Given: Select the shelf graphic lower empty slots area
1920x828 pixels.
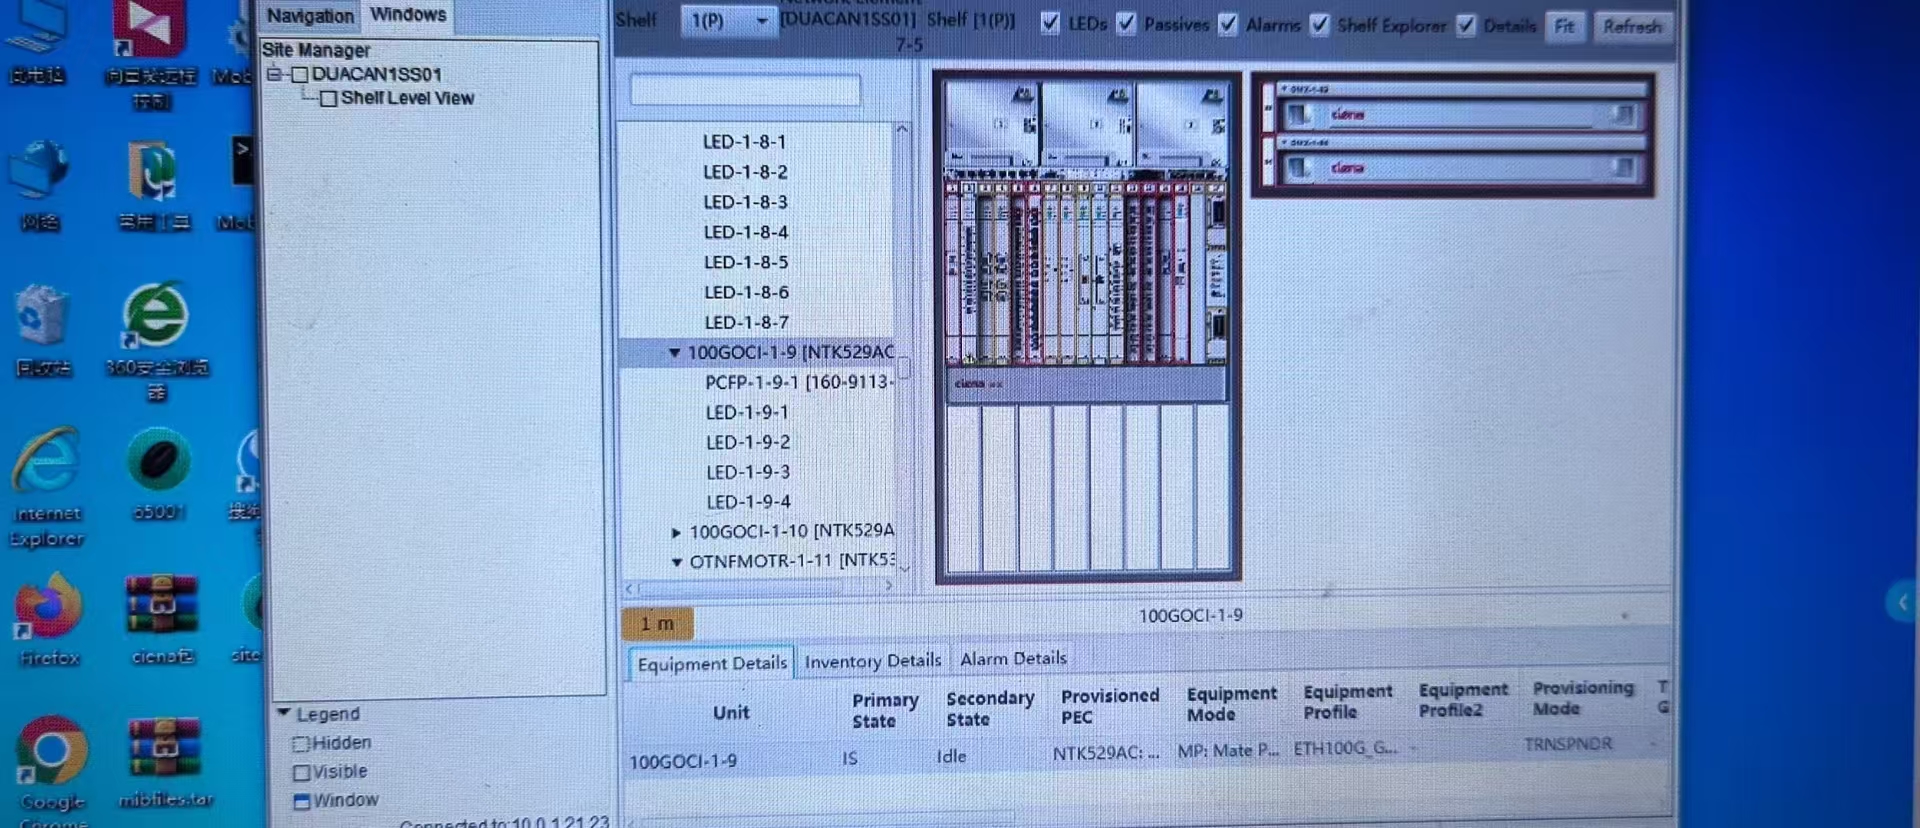Looking at the screenshot, I should [1088, 487].
